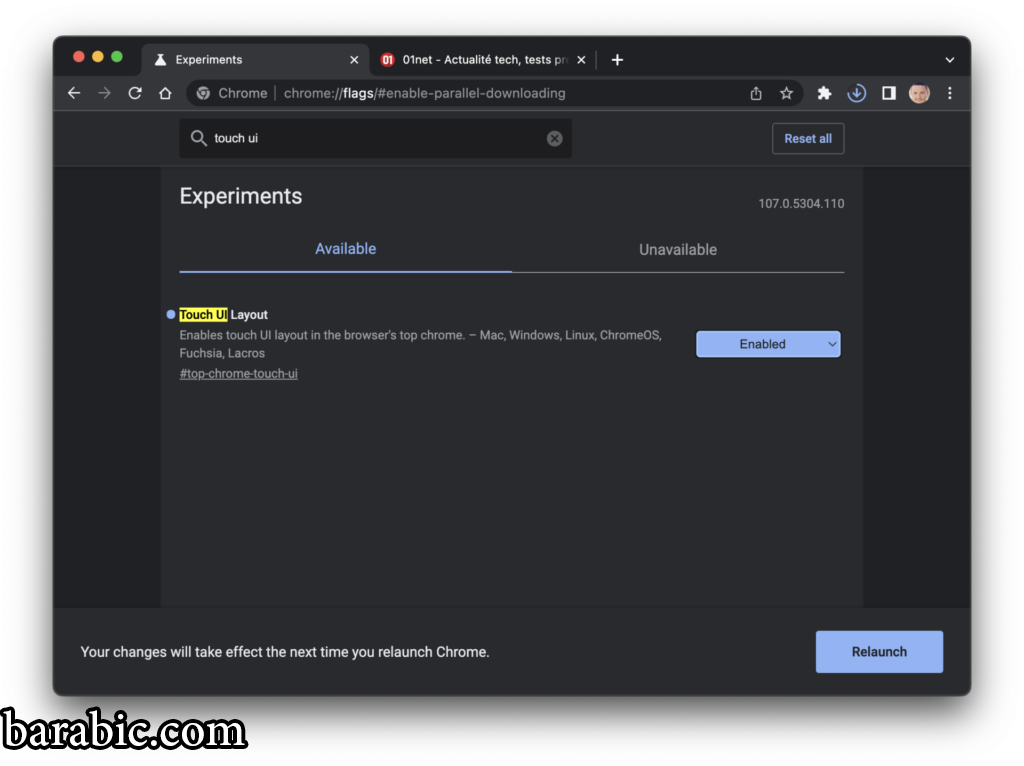Open the downloads icon in toolbar
Image resolution: width=1024 pixels, height=766 pixels.
click(856, 93)
